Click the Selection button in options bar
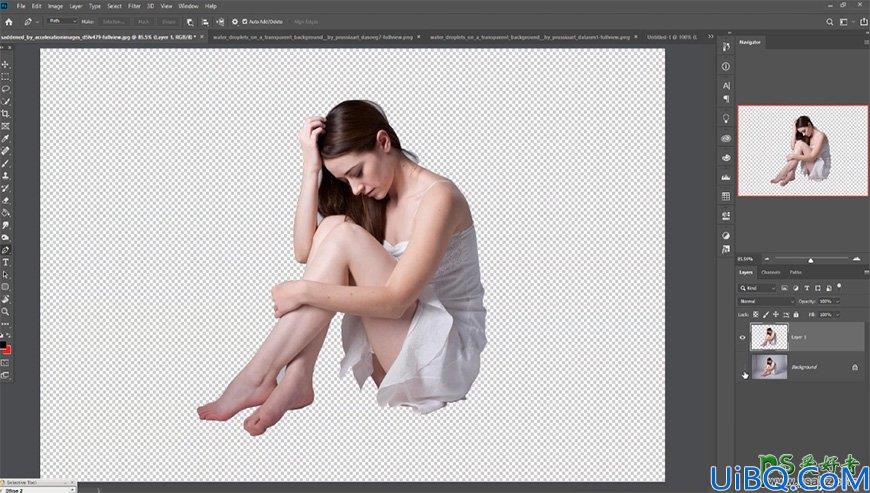 113,22
